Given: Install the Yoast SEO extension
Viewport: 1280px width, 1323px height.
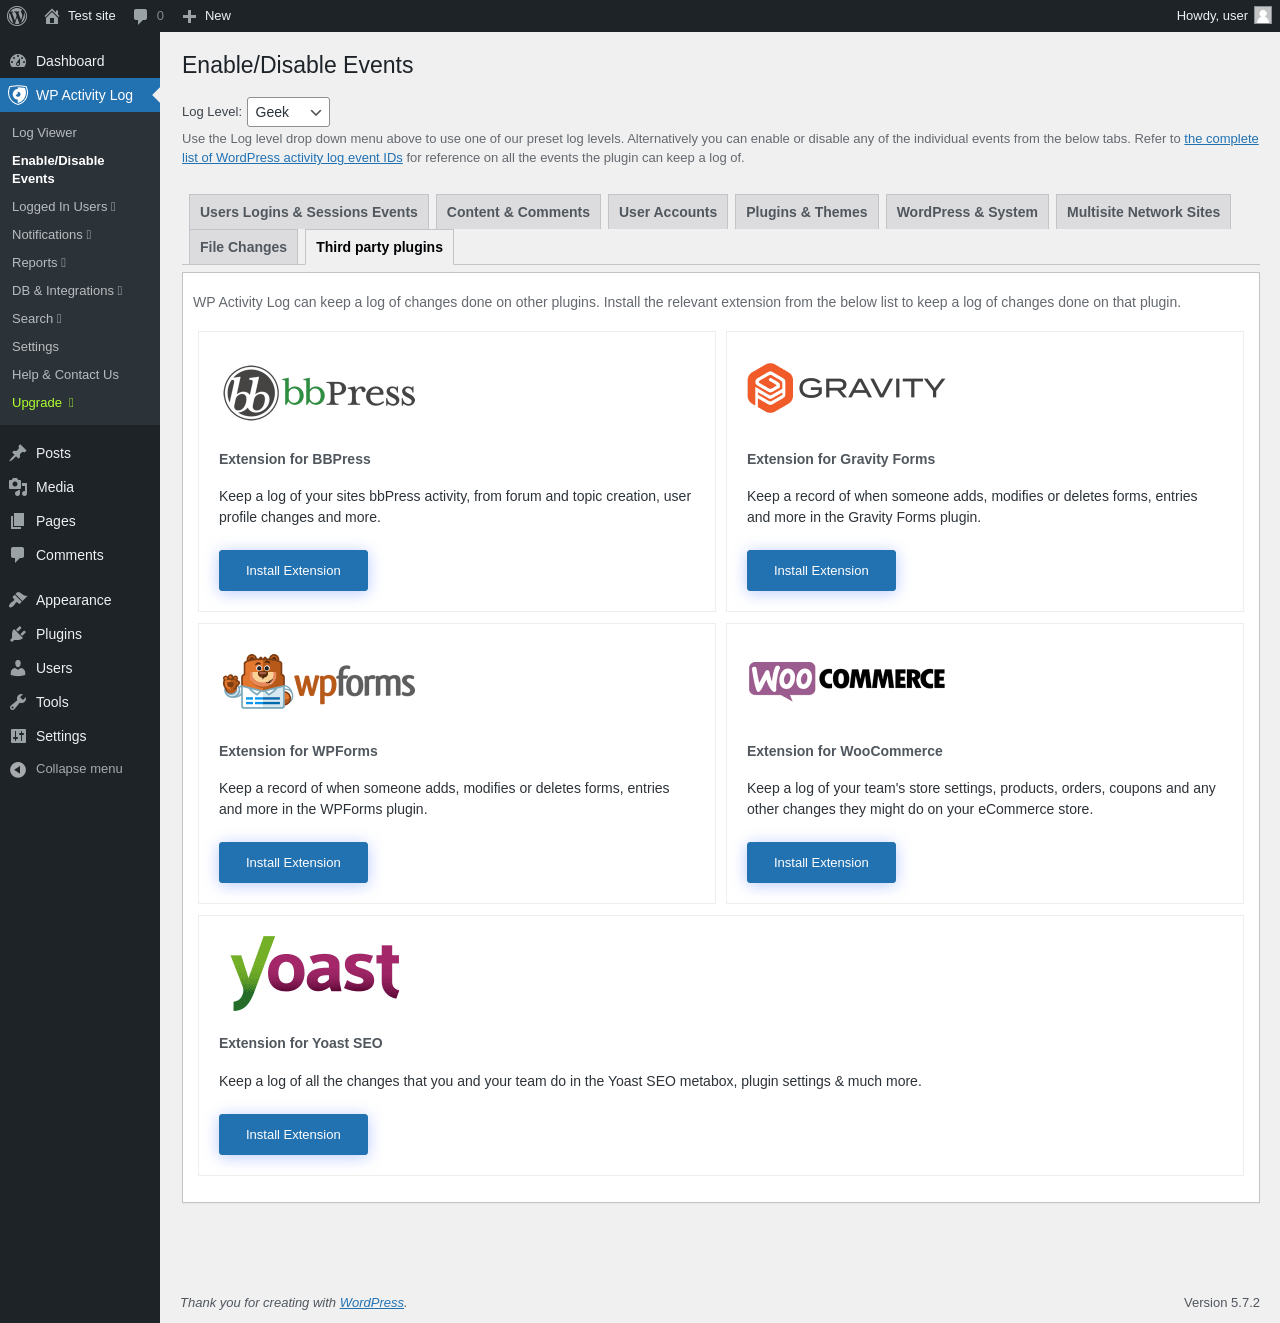Looking at the screenshot, I should point(293,1134).
